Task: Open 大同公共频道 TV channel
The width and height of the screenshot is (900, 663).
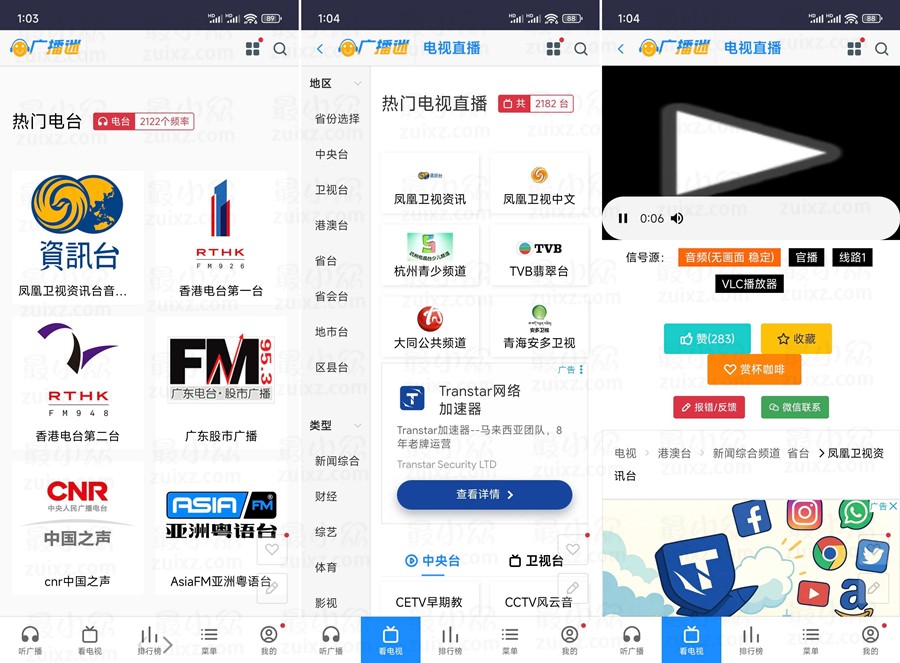Action: (430, 328)
